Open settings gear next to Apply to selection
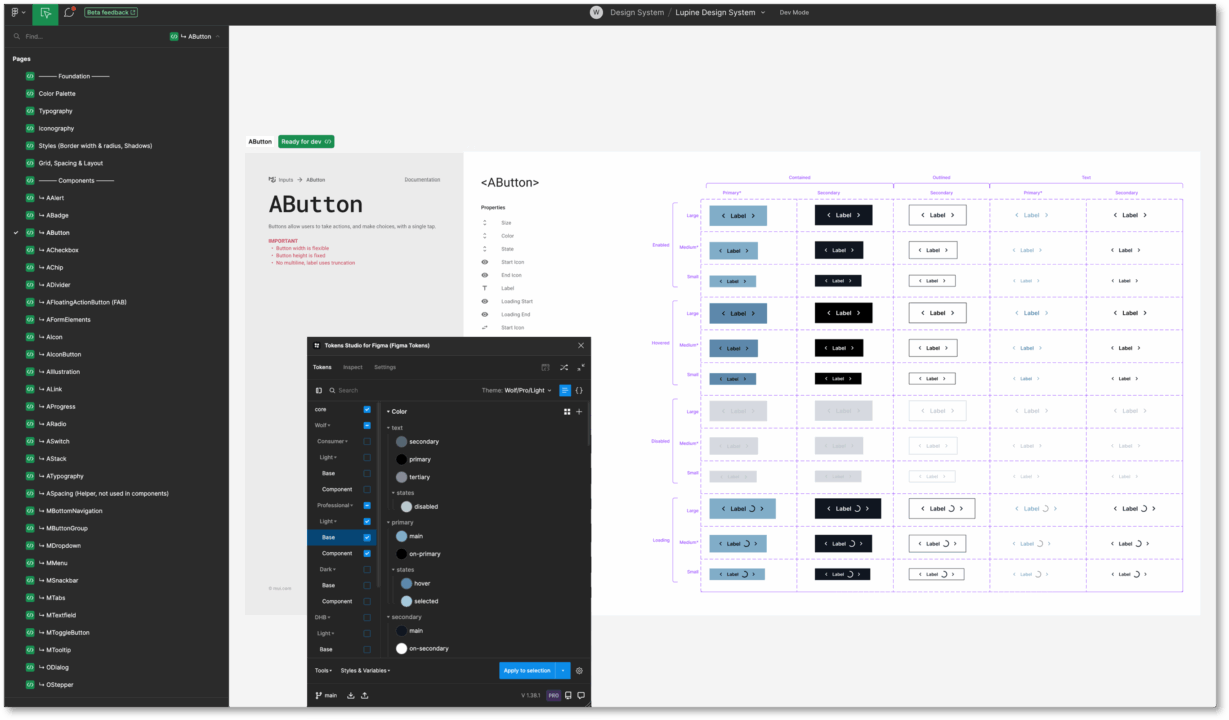 pyautogui.click(x=579, y=671)
